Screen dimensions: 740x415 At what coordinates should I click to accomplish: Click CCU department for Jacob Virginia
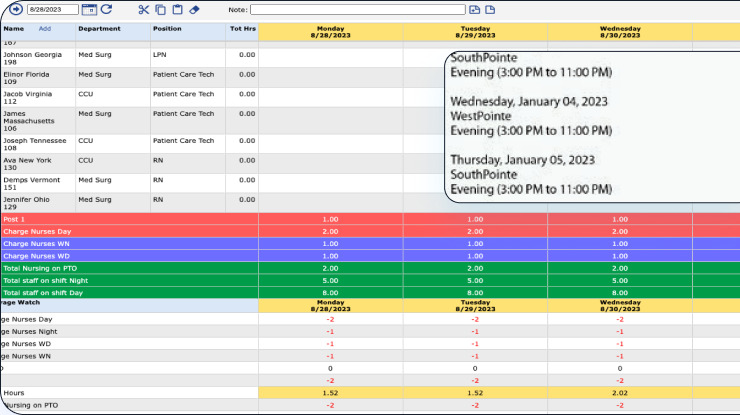(x=85, y=94)
